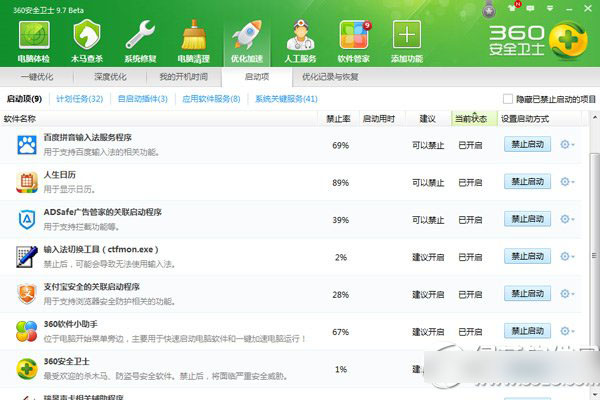Screen dimensions: 600x400
Task: Click the 百度拼音输入法 paw icon
Action: pos(27,145)
